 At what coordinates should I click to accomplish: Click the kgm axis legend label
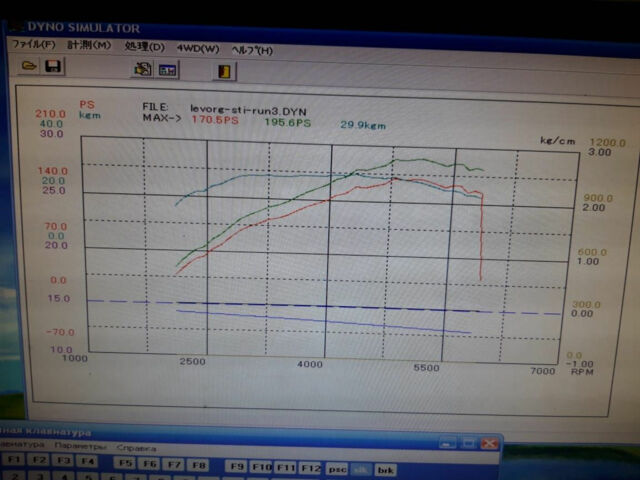[90, 115]
